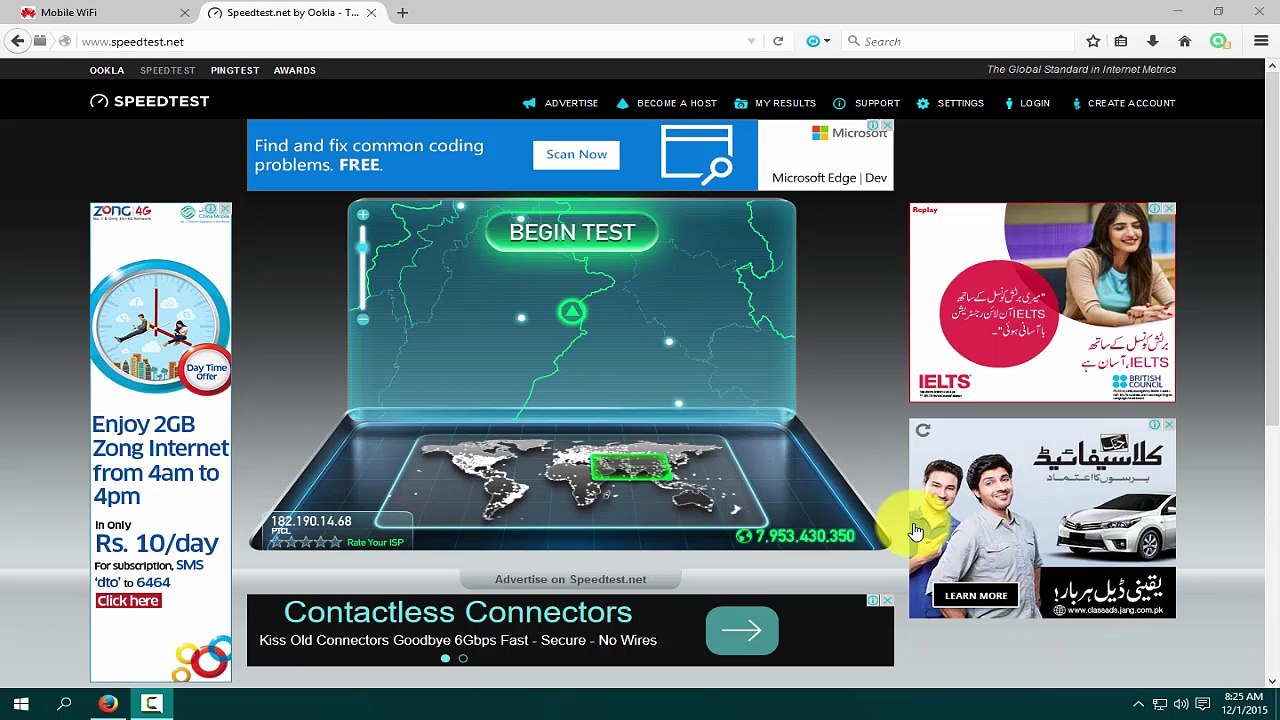Select the second ad carousel dot
This screenshot has width=1280, height=720.
pyautogui.click(x=463, y=658)
